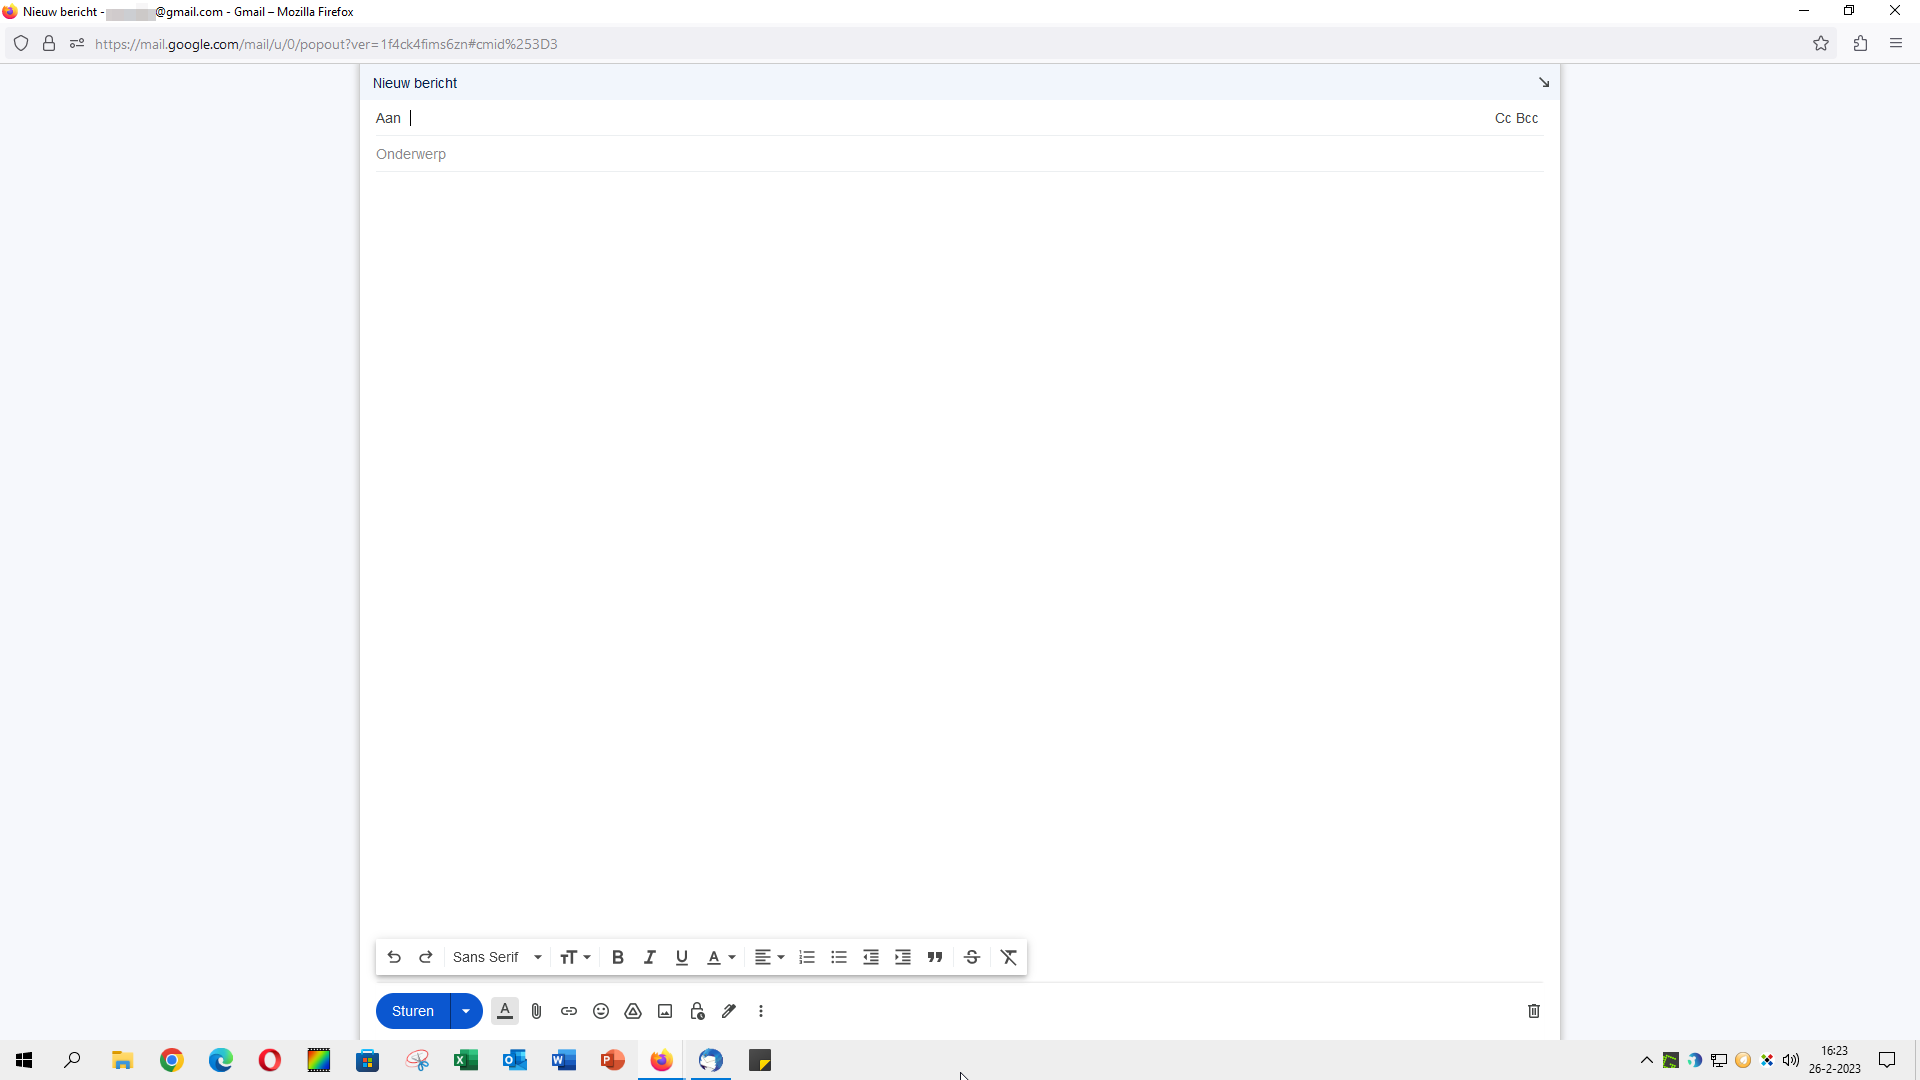Toggle italic formatting
This screenshot has height=1080, width=1920.
pyautogui.click(x=649, y=957)
